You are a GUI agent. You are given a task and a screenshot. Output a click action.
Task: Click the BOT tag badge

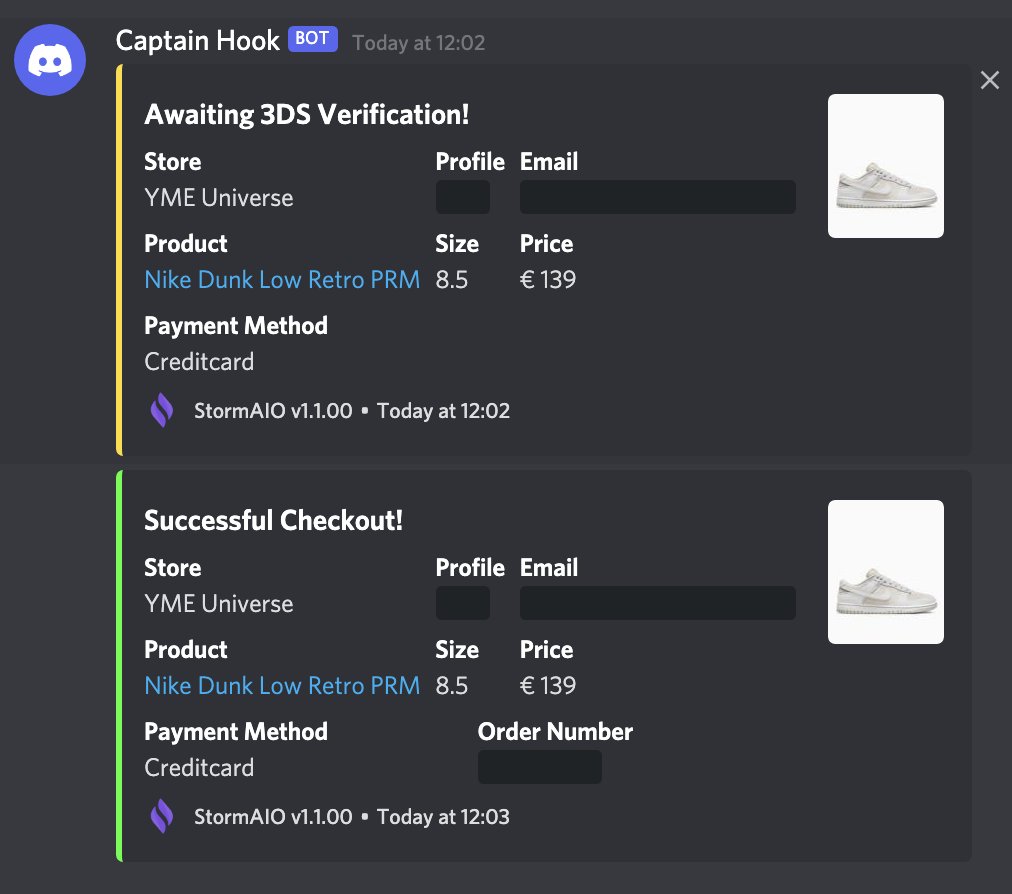coord(312,39)
